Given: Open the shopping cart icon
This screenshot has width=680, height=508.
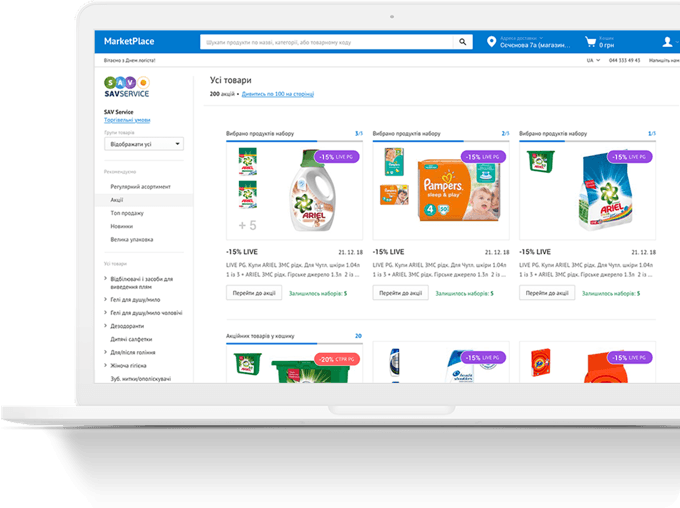Looking at the screenshot, I should click(590, 42).
